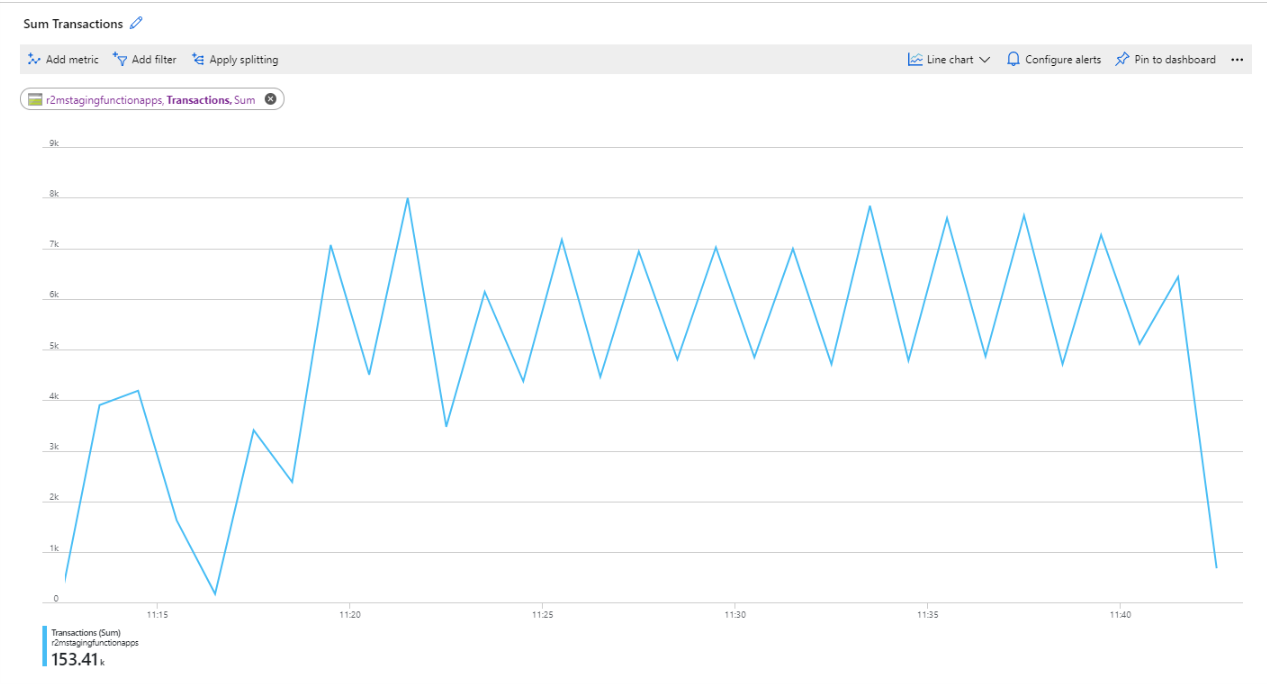Viewport: 1267px width, 684px height.
Task: Edit the Sum Transactions chart title
Action: [x=137, y=23]
